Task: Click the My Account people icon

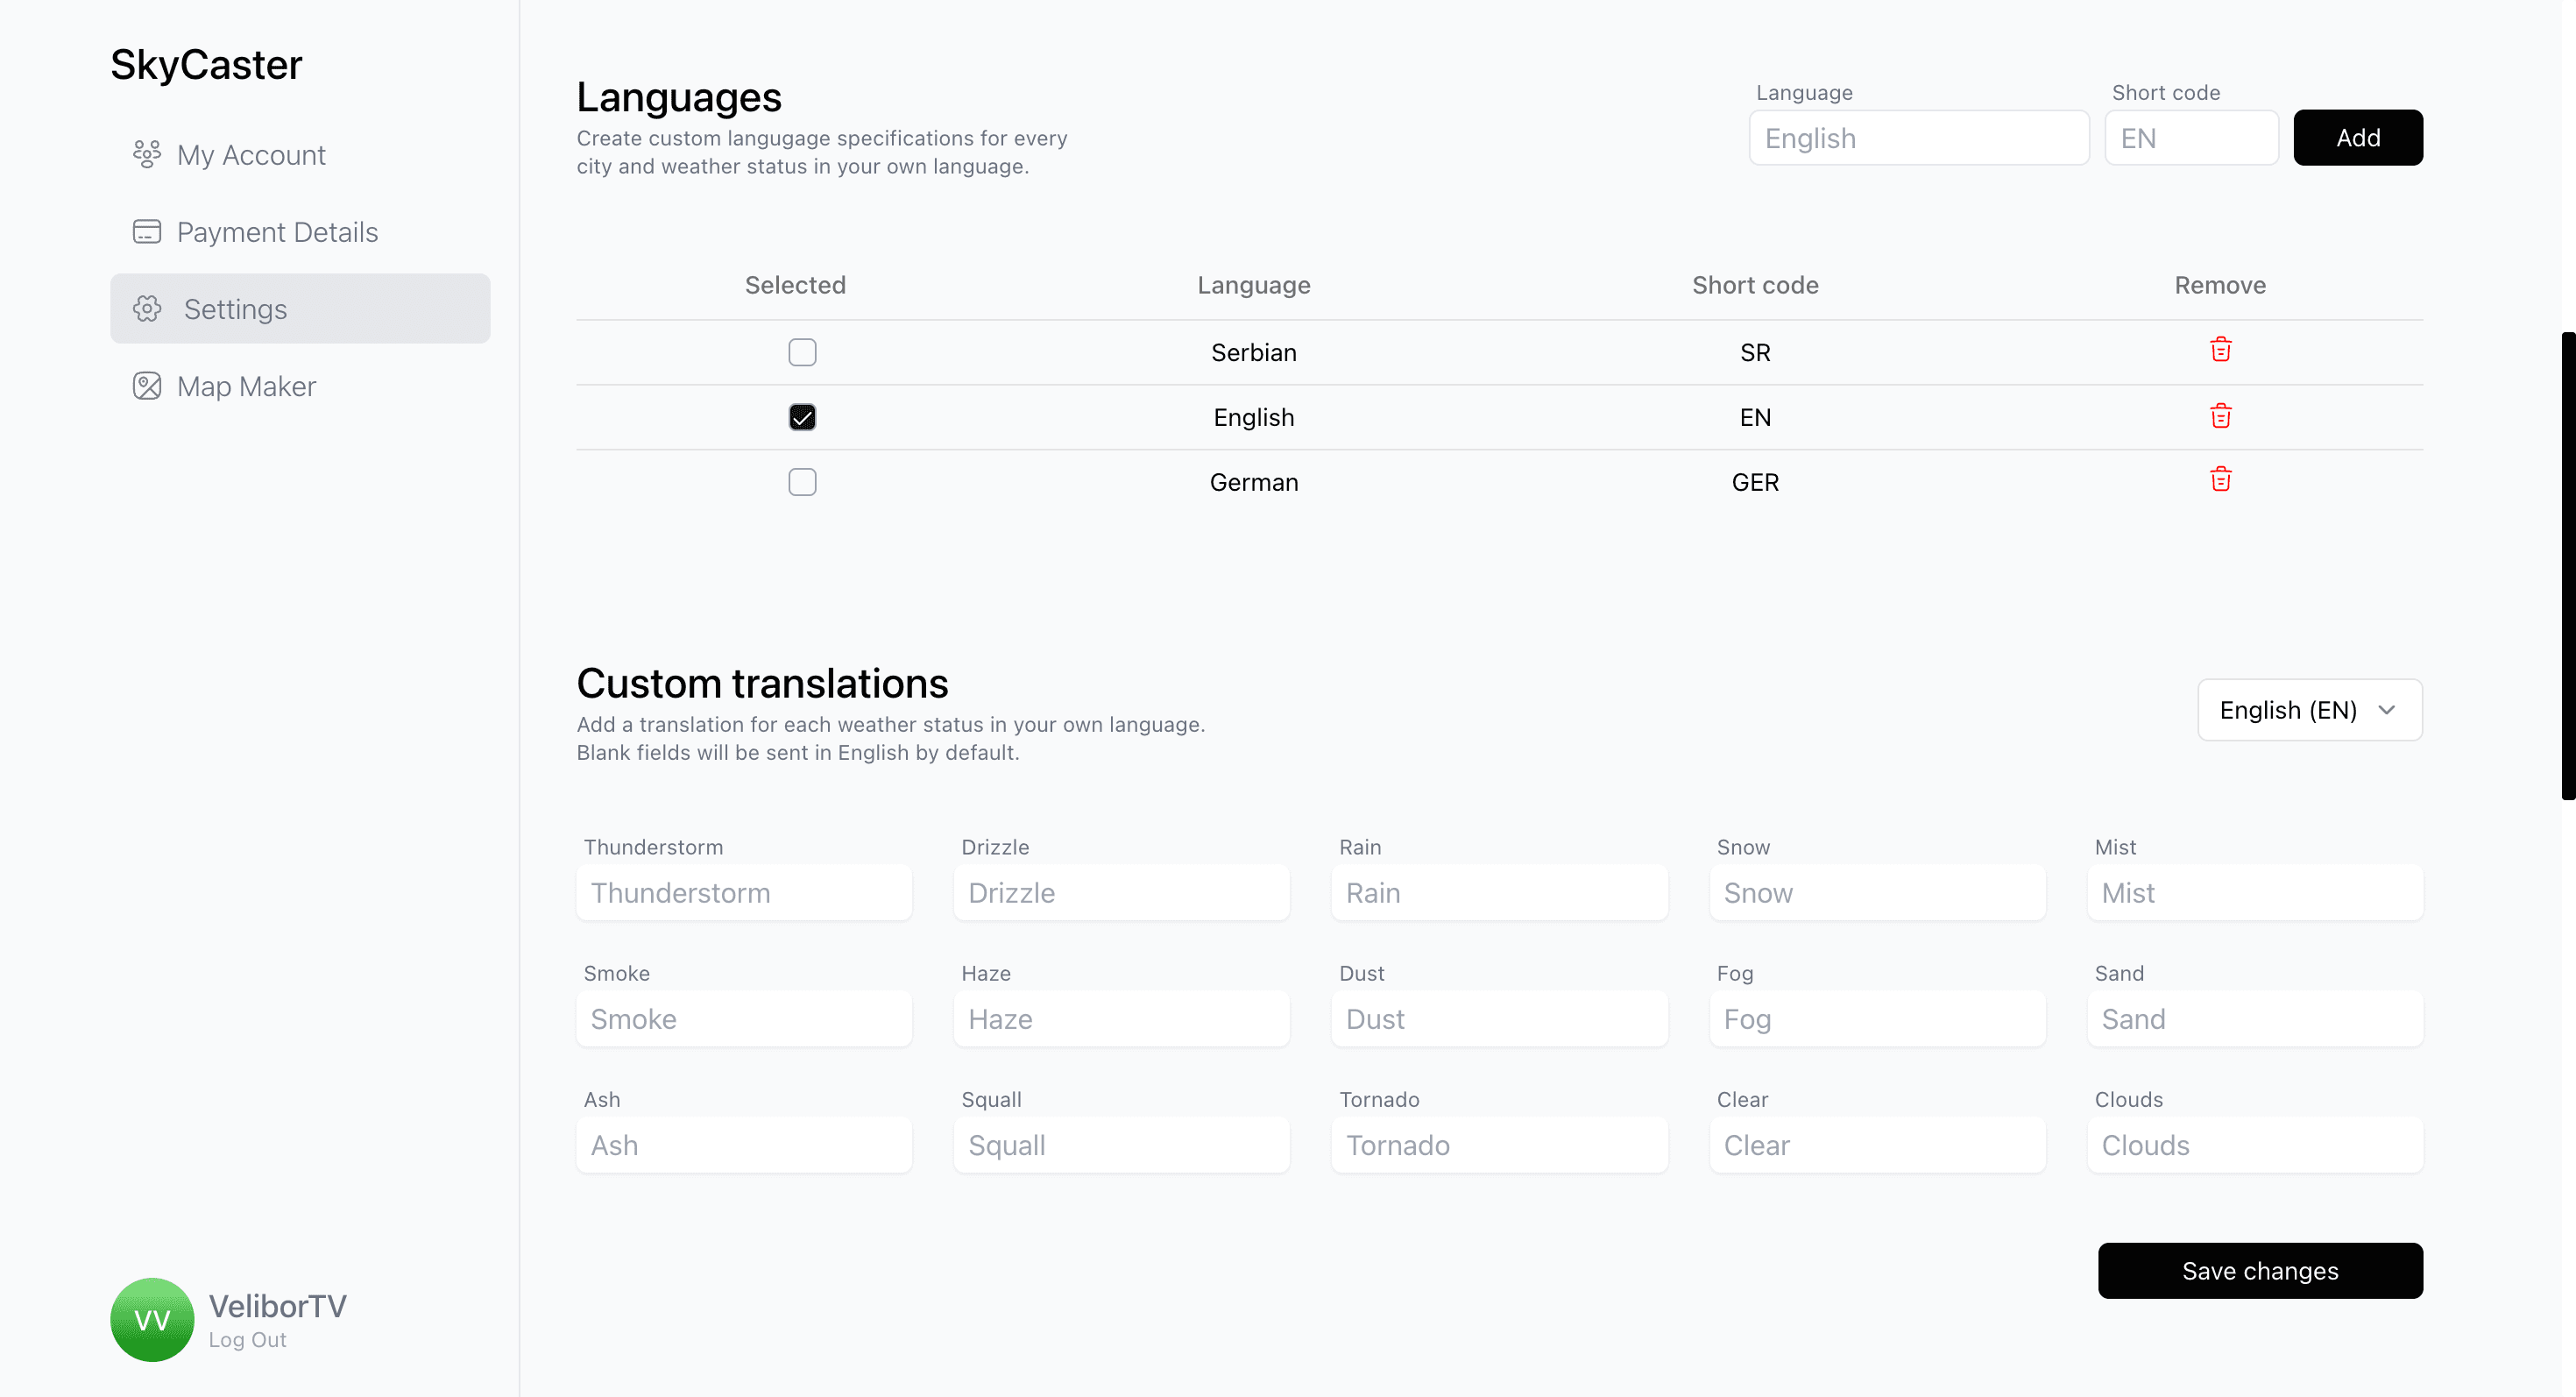Action: tap(147, 155)
